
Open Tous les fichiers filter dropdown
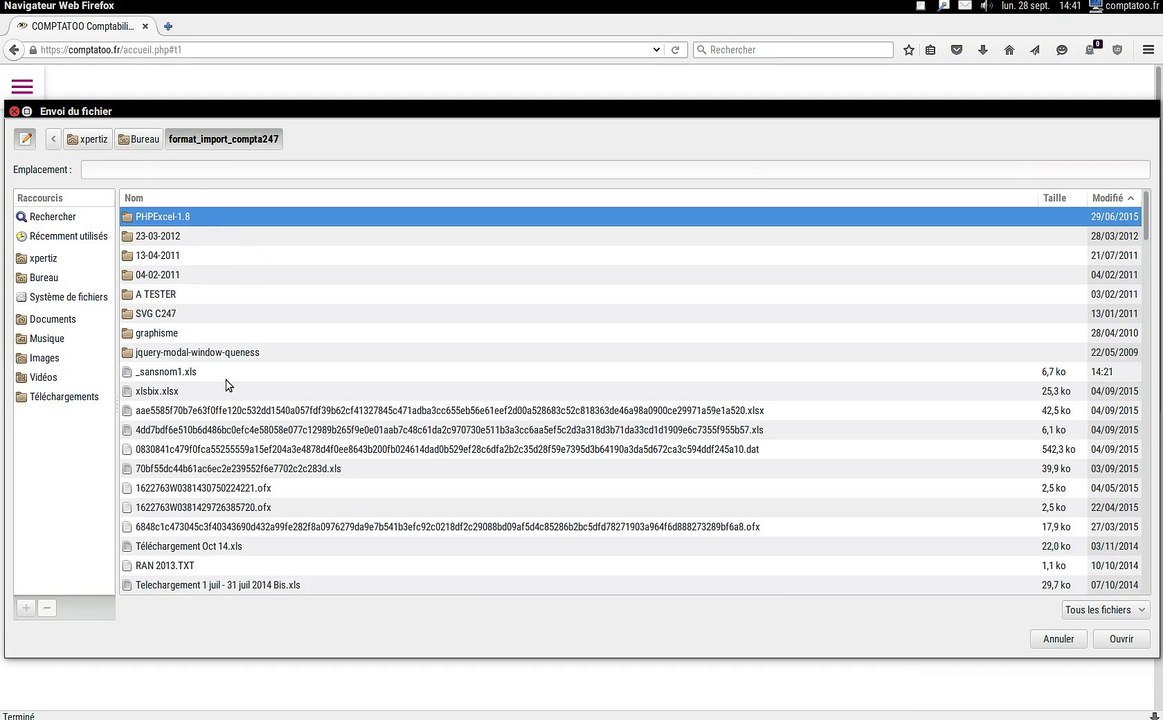point(1106,610)
